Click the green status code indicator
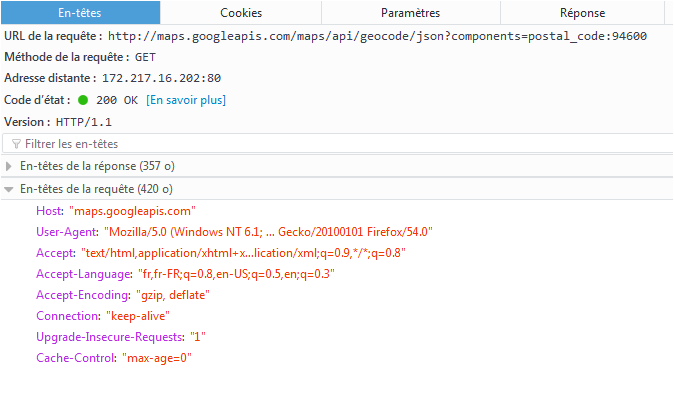The height and width of the screenshot is (393, 674). click(x=83, y=100)
